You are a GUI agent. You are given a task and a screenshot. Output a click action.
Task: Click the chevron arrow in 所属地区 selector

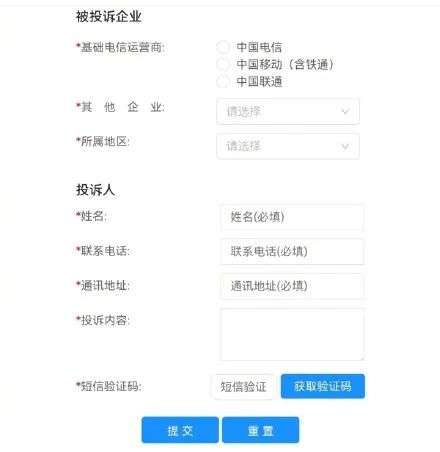point(345,146)
